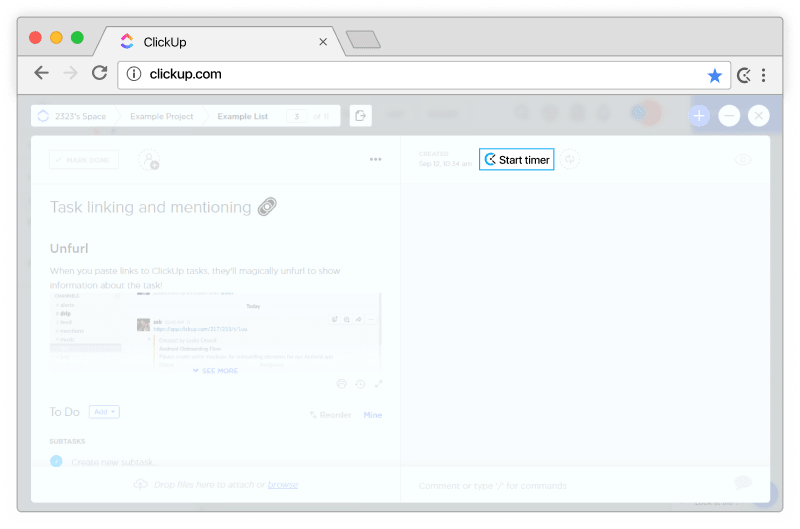
Task: Click Reorder in the To Do section
Action: (x=331, y=415)
